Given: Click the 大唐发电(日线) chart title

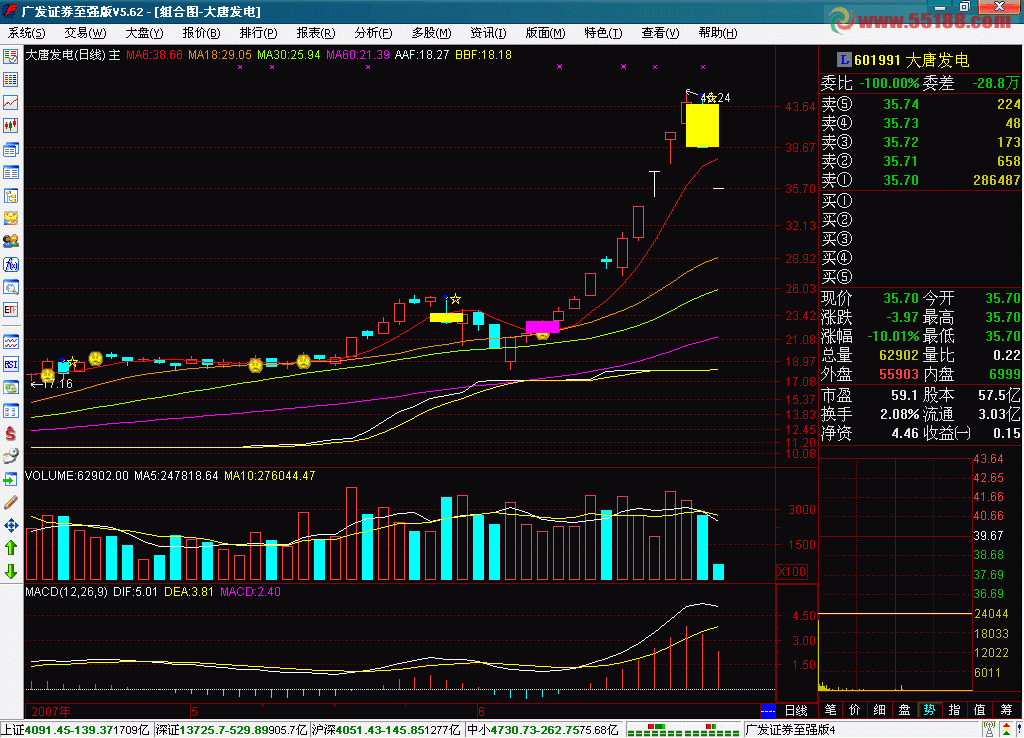Looking at the screenshot, I should (66, 55).
